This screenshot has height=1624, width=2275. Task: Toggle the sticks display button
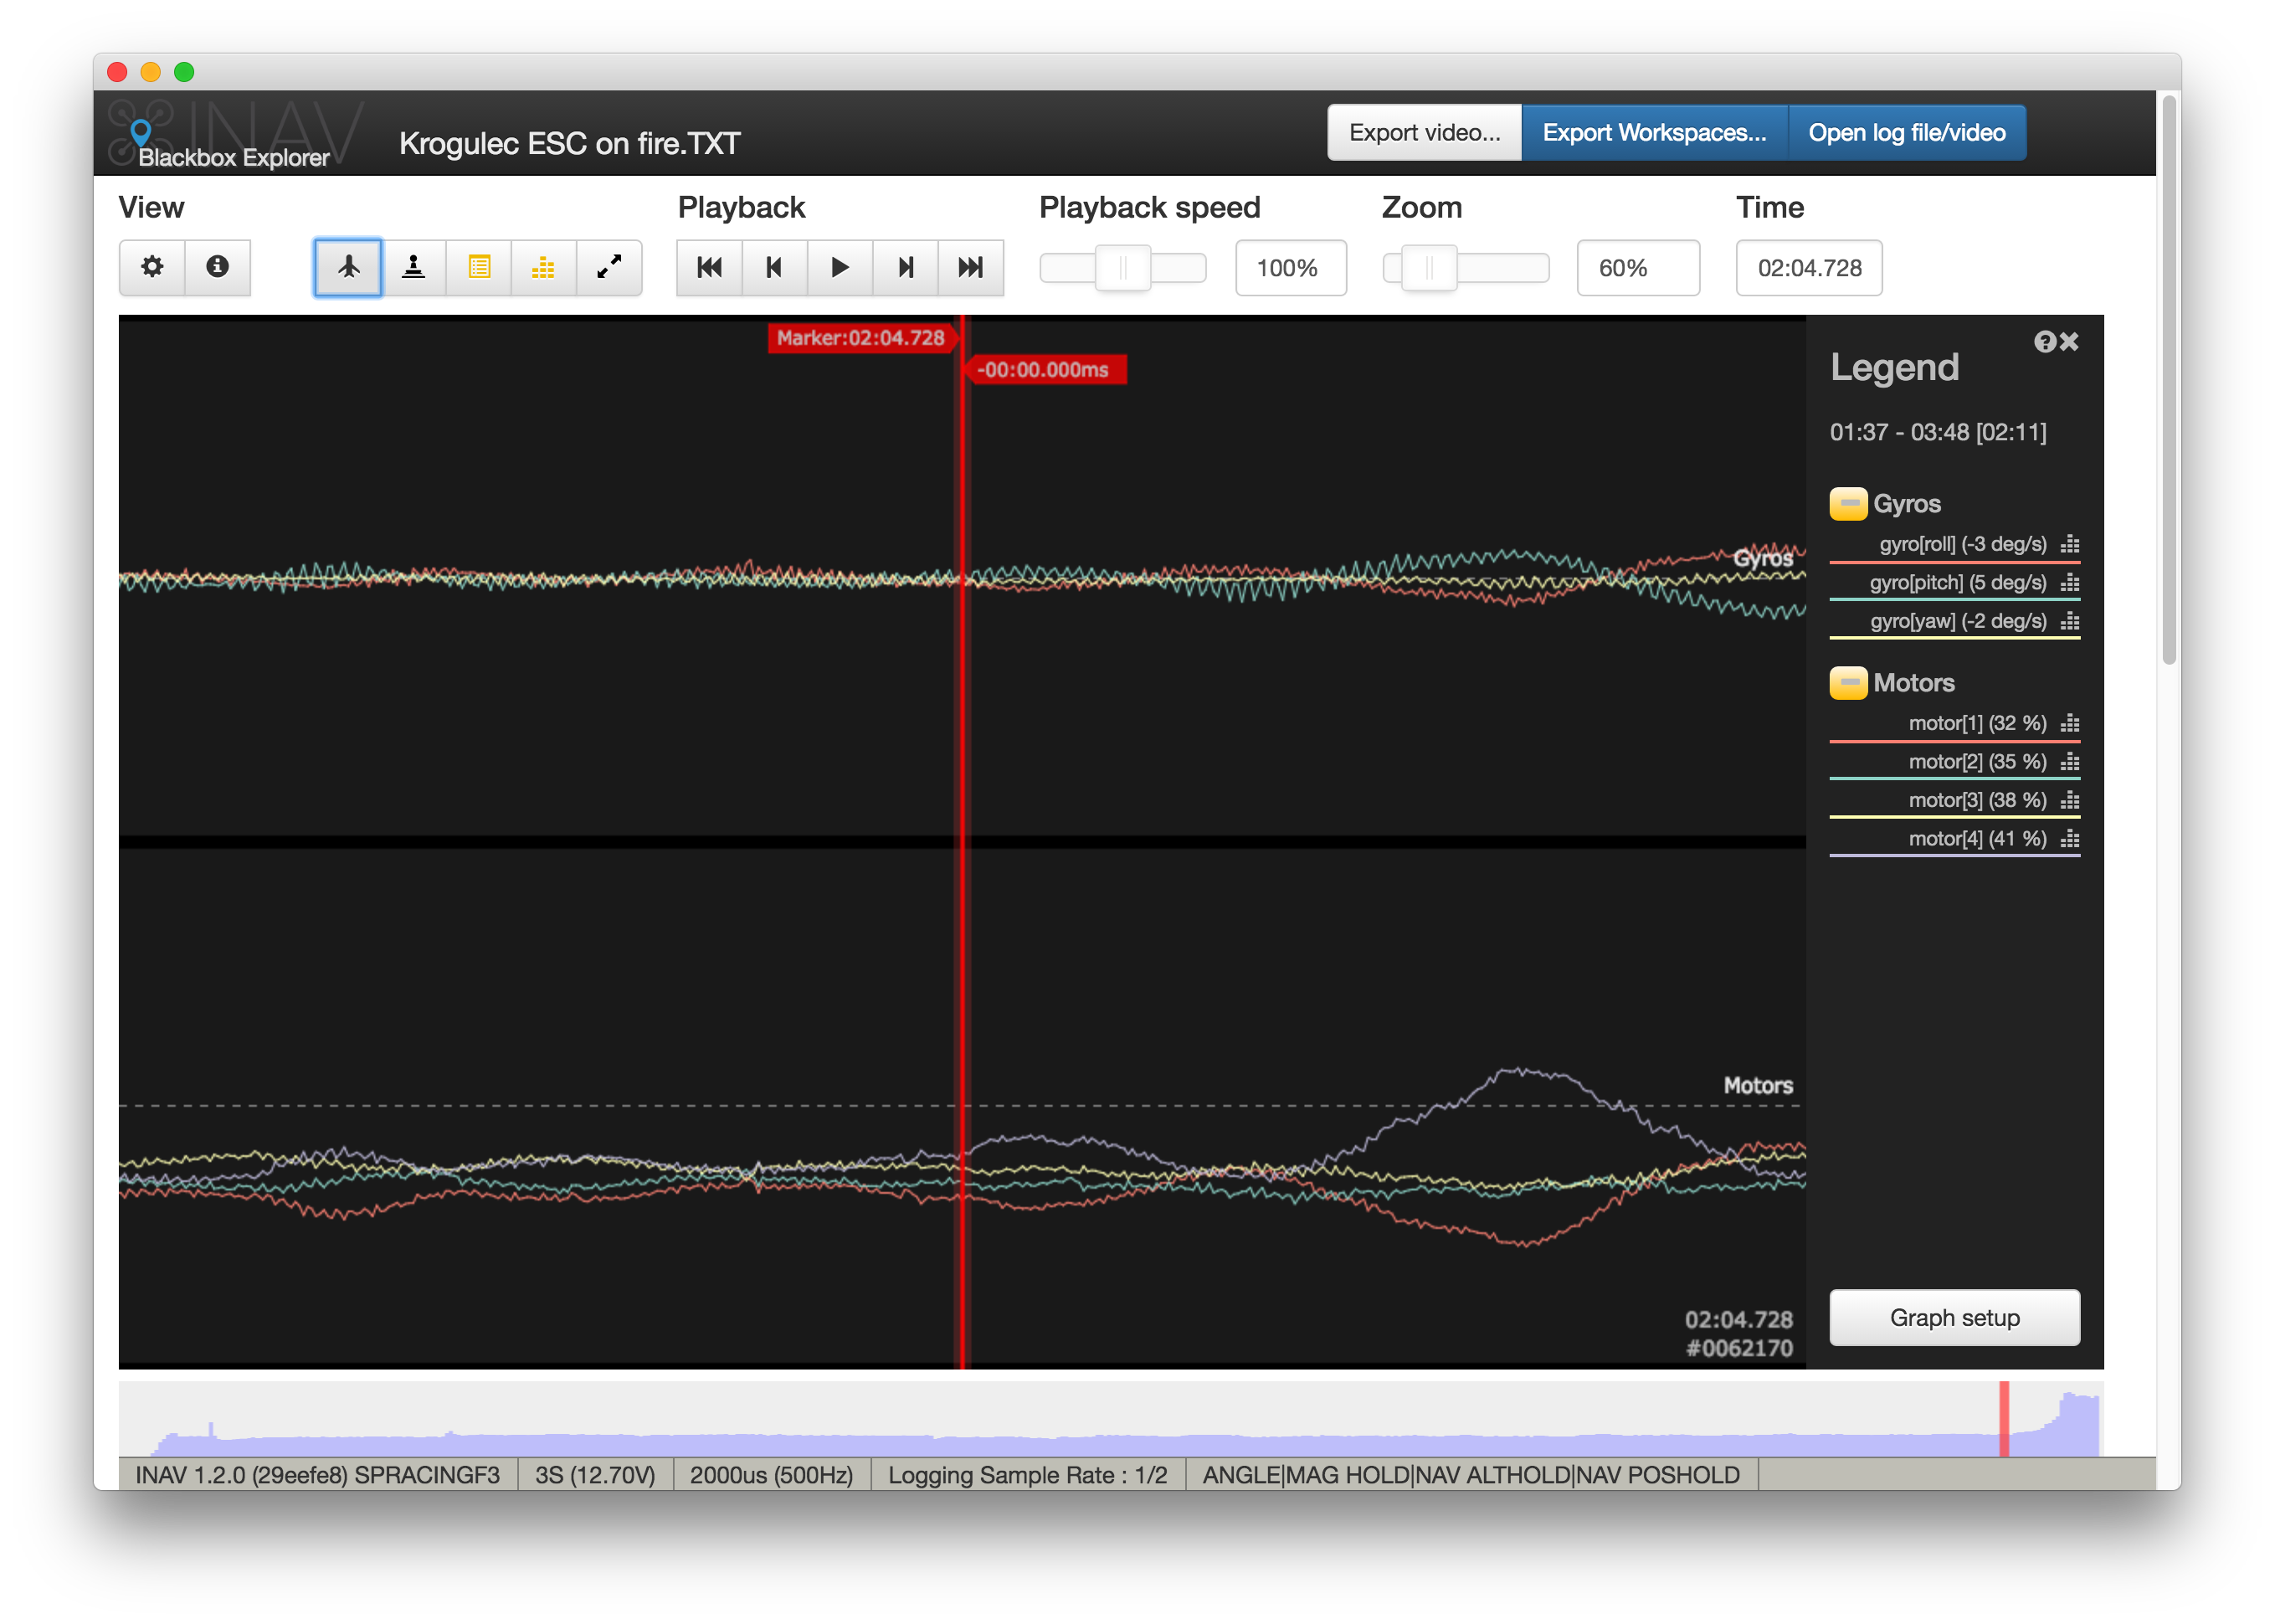[x=413, y=267]
